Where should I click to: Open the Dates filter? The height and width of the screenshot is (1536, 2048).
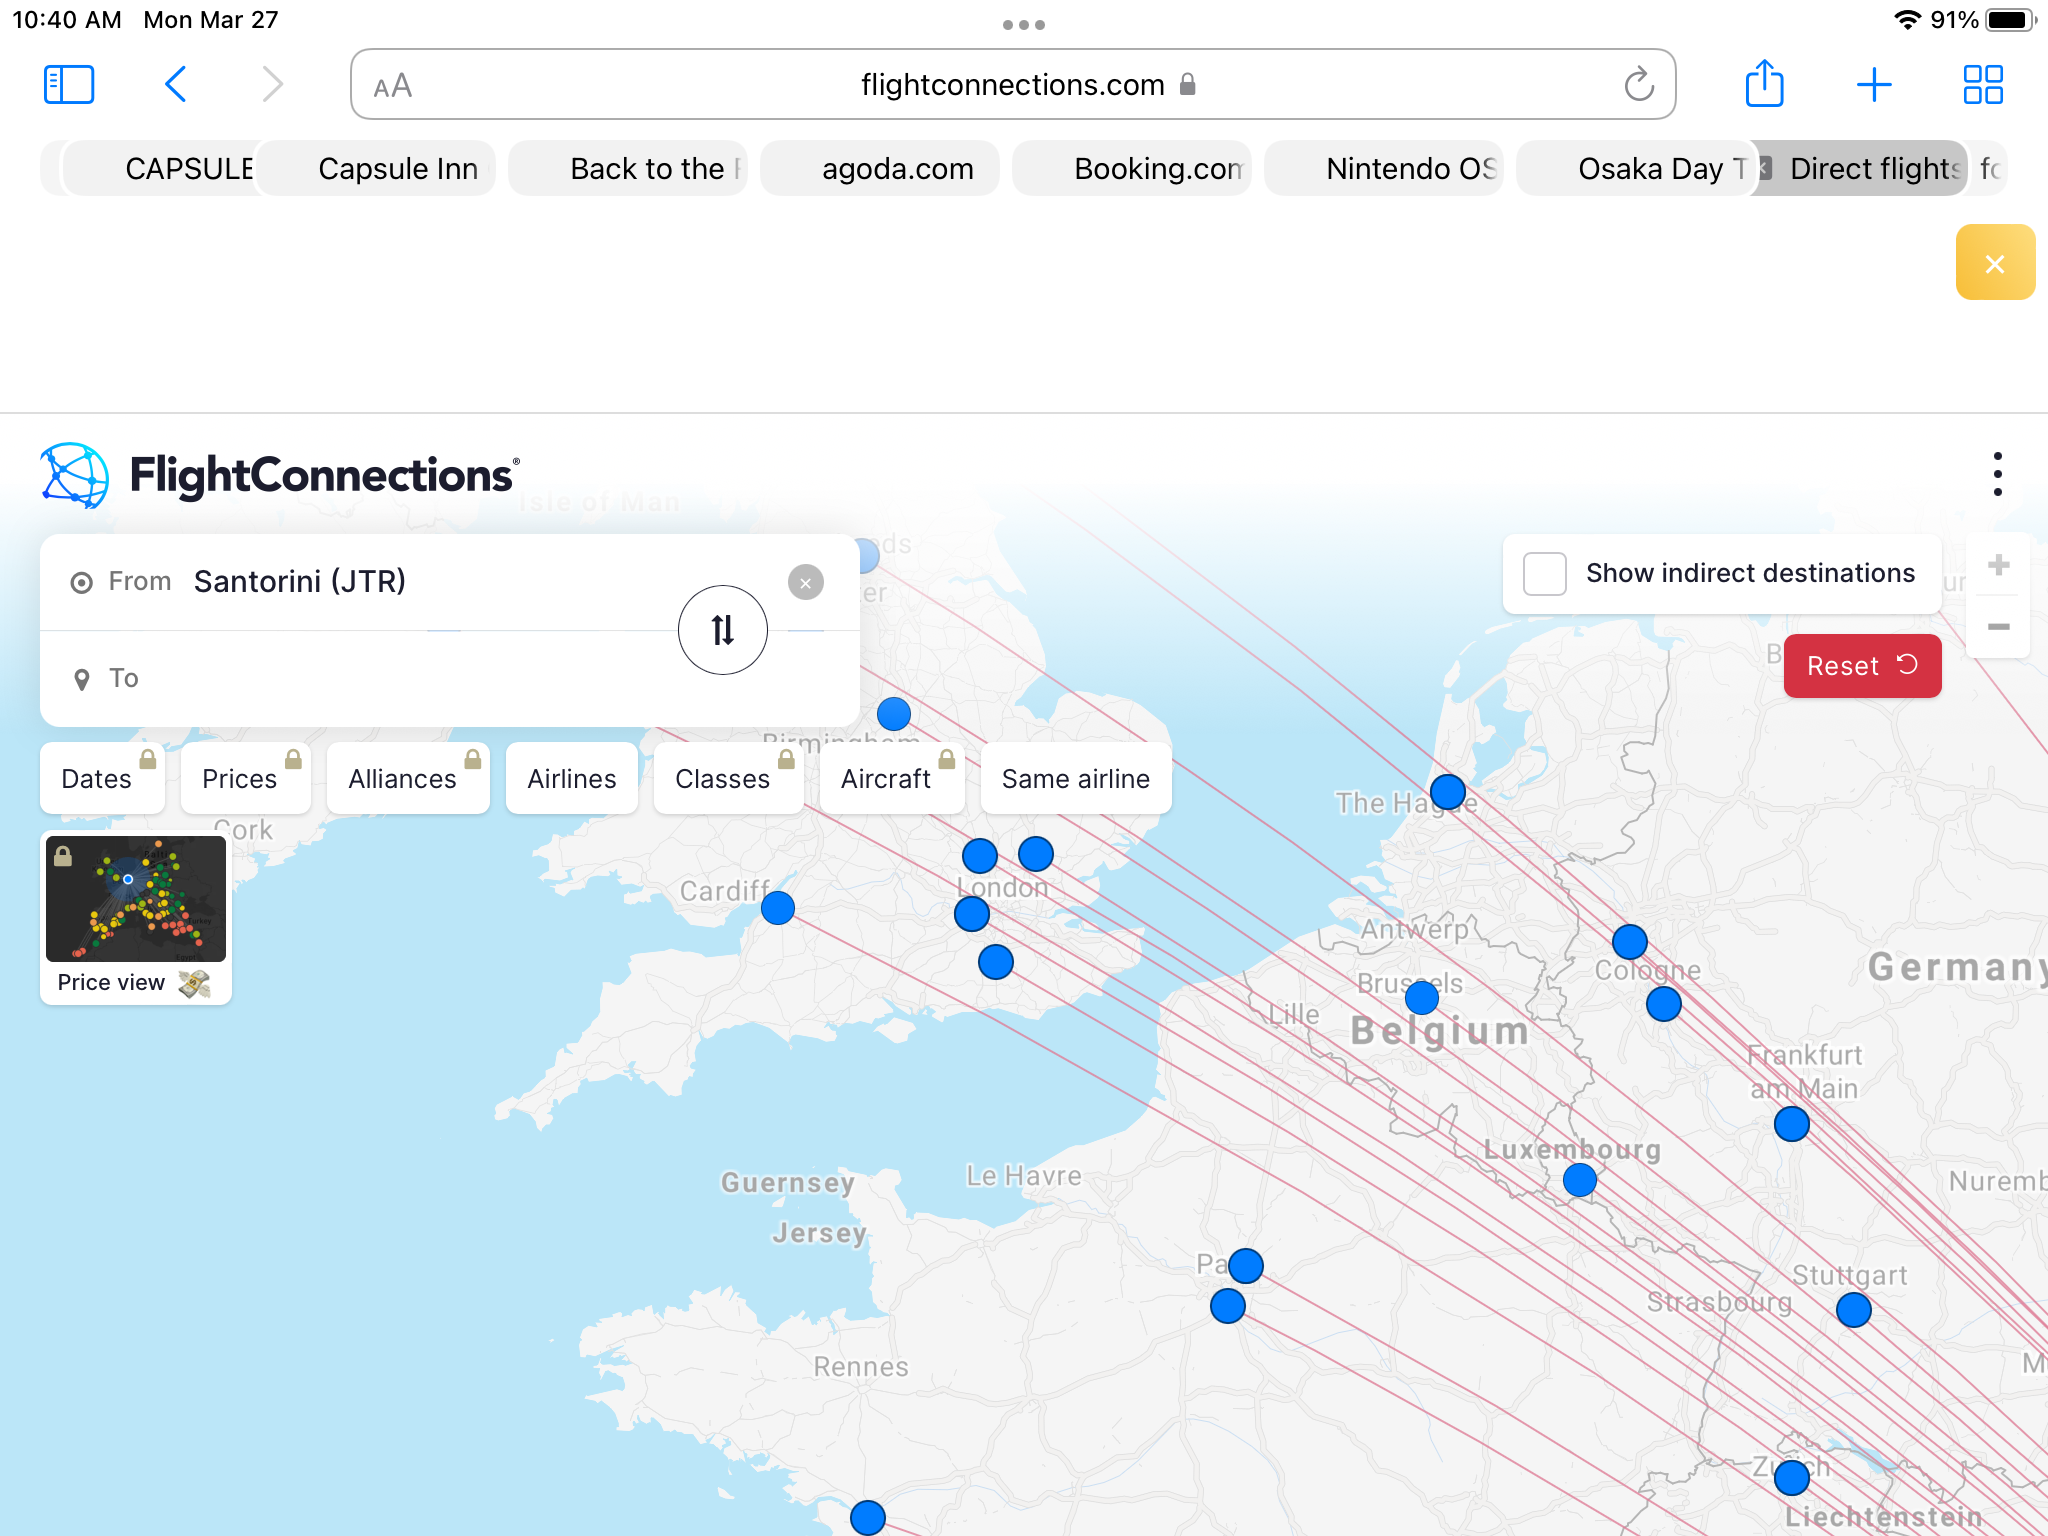click(102, 778)
